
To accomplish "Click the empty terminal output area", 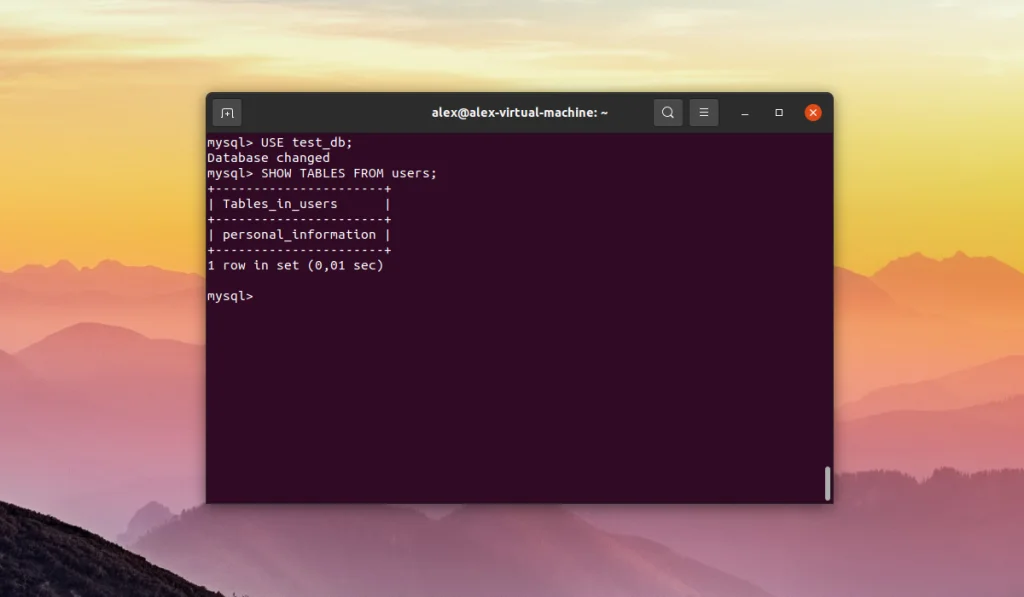I will (x=520, y=400).
